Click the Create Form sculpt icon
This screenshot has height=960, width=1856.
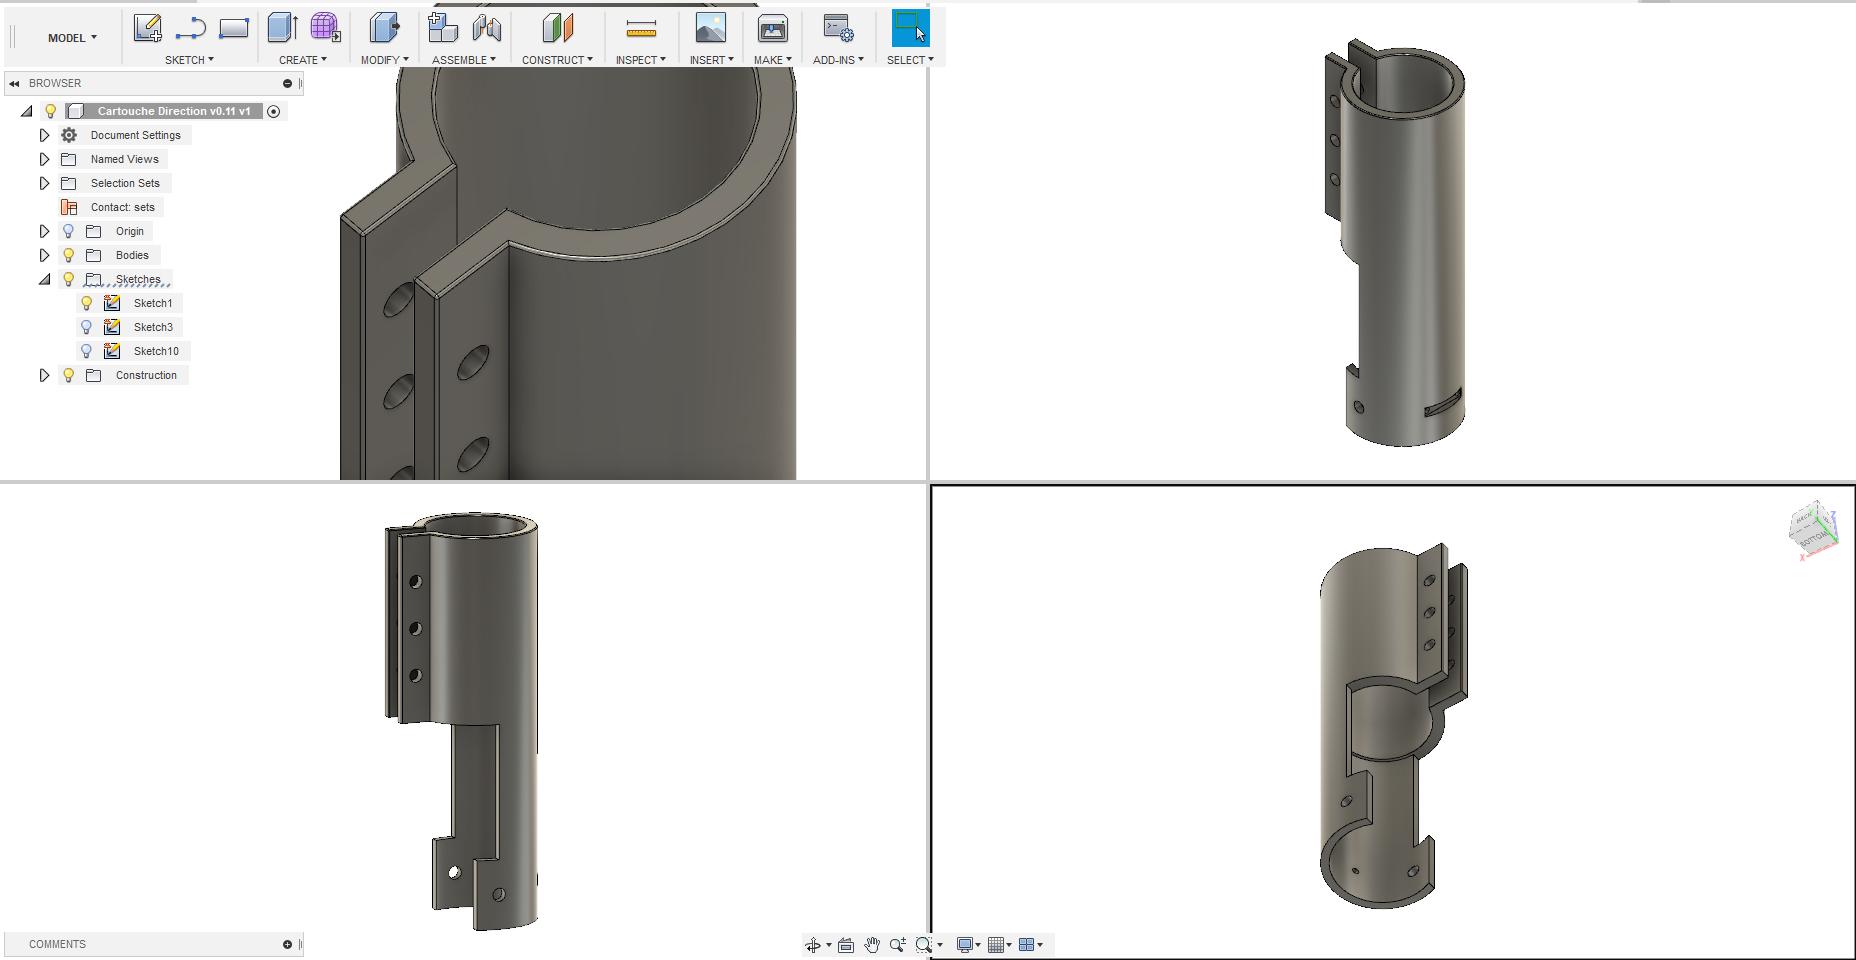[x=325, y=28]
